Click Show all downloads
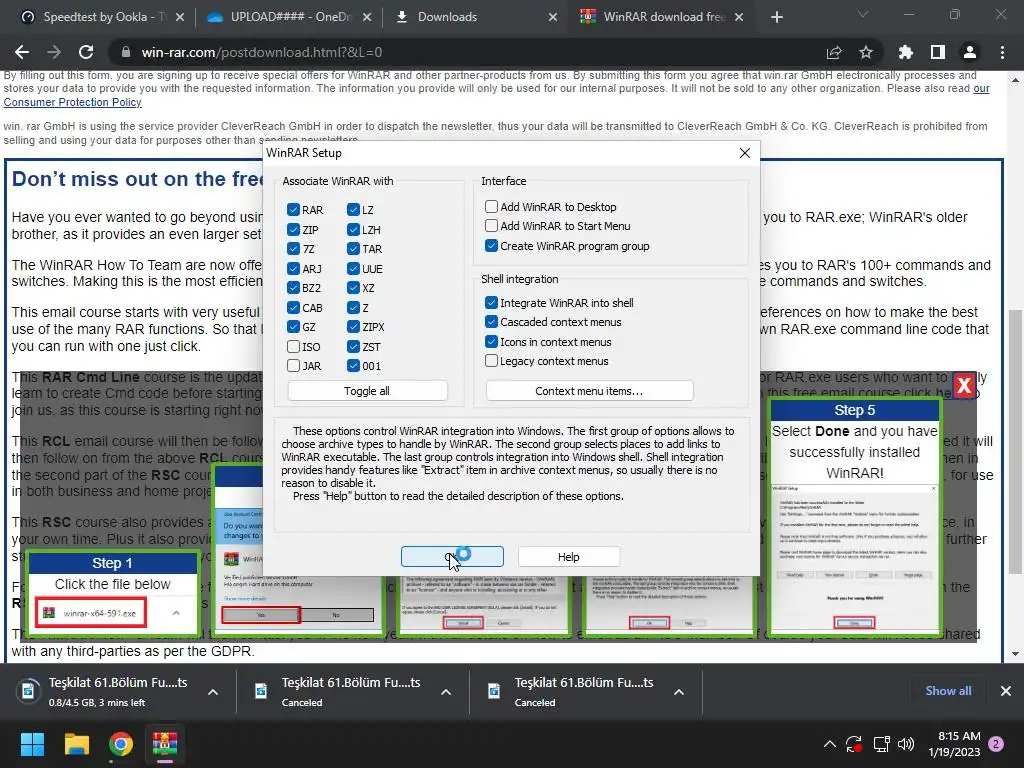Viewport: 1024px width, 768px height. coord(948,691)
